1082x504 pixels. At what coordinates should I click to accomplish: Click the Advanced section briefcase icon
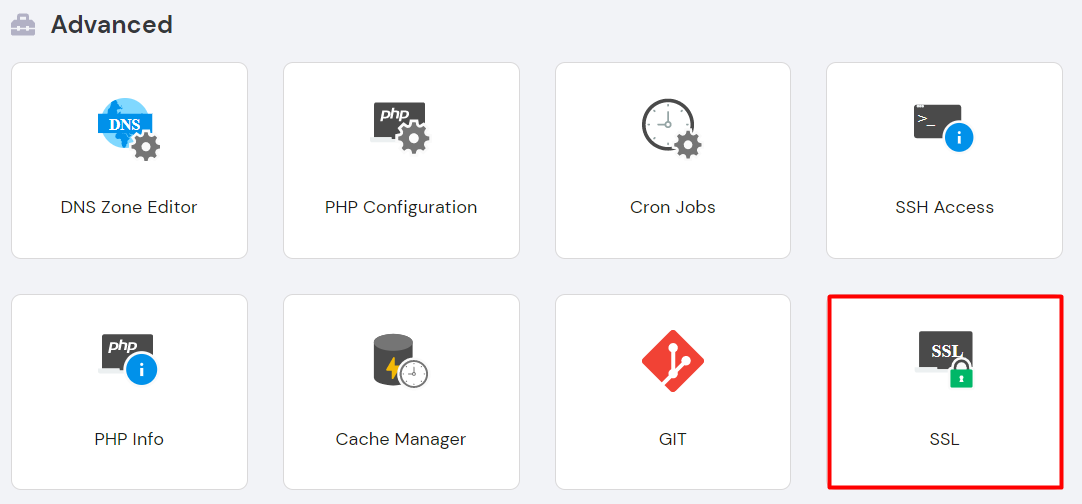(x=23, y=25)
